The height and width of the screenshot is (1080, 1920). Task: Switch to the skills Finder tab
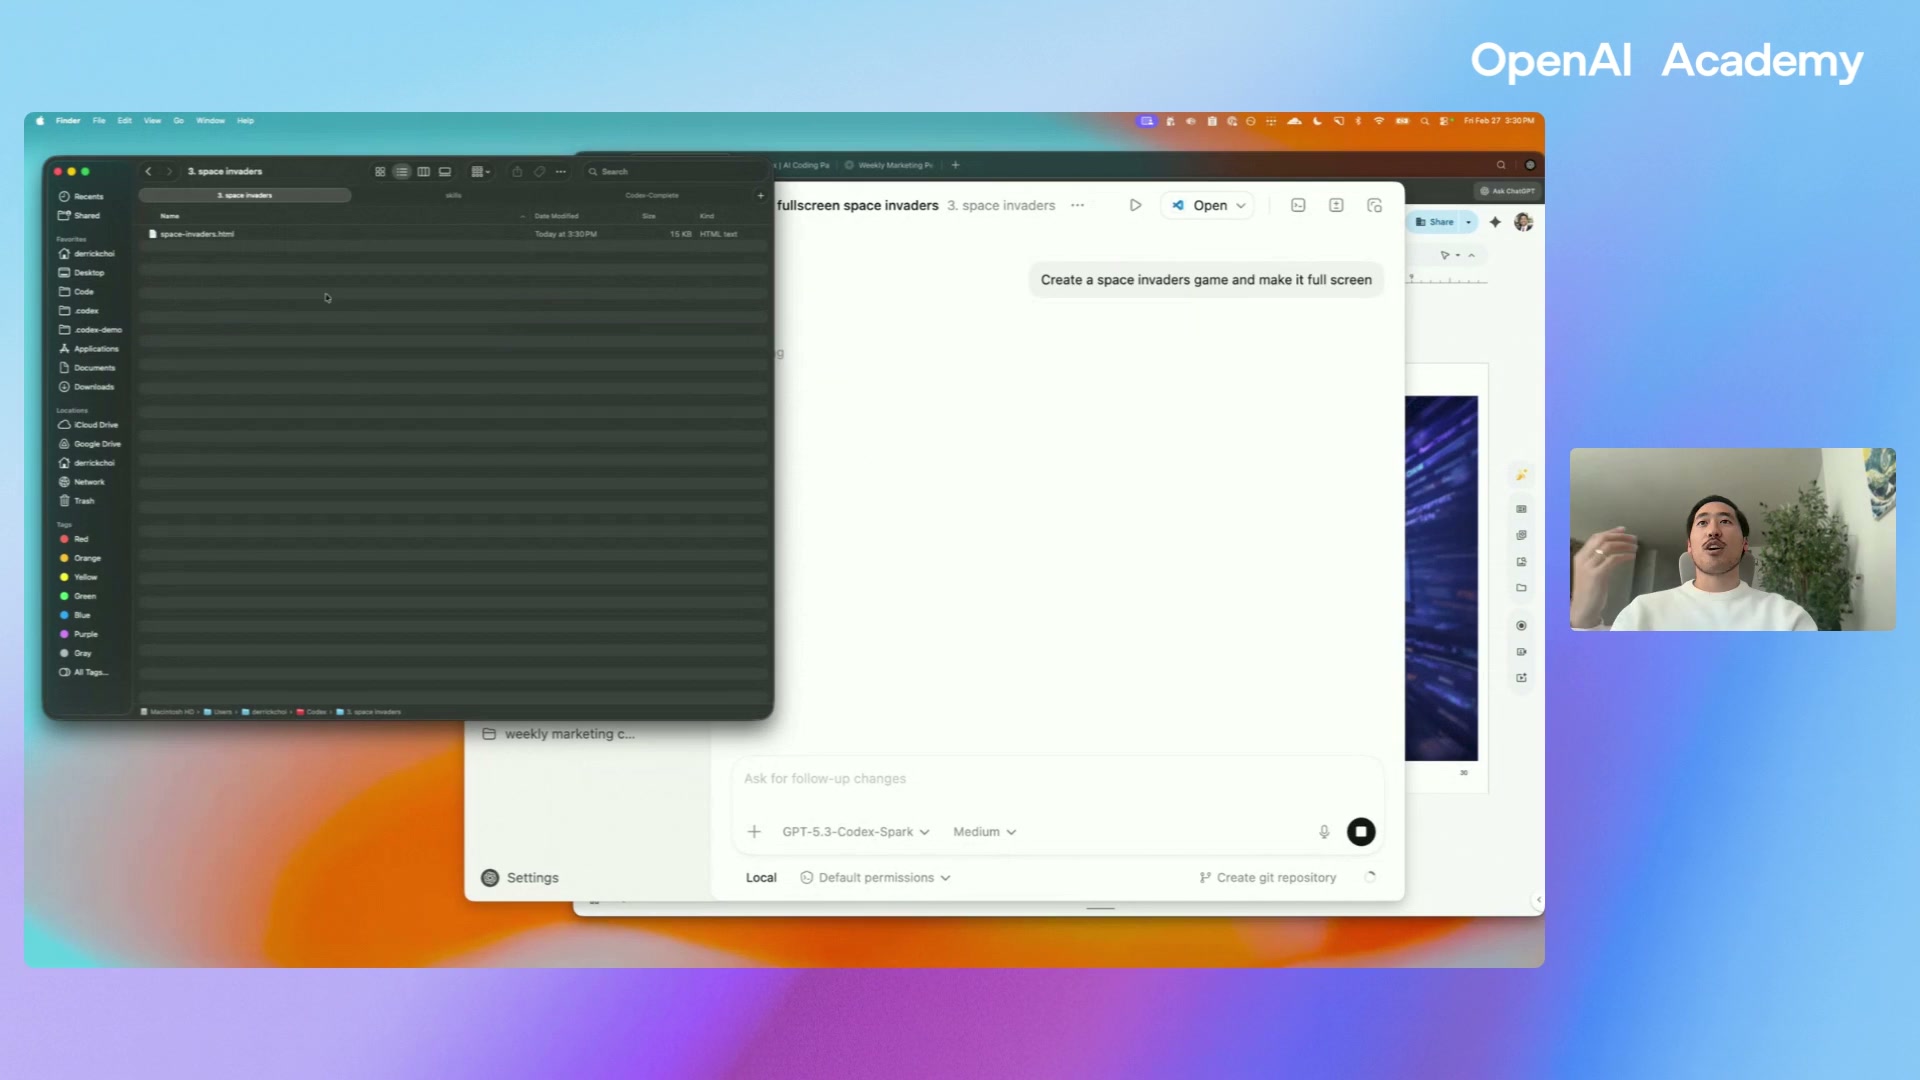[x=453, y=196]
